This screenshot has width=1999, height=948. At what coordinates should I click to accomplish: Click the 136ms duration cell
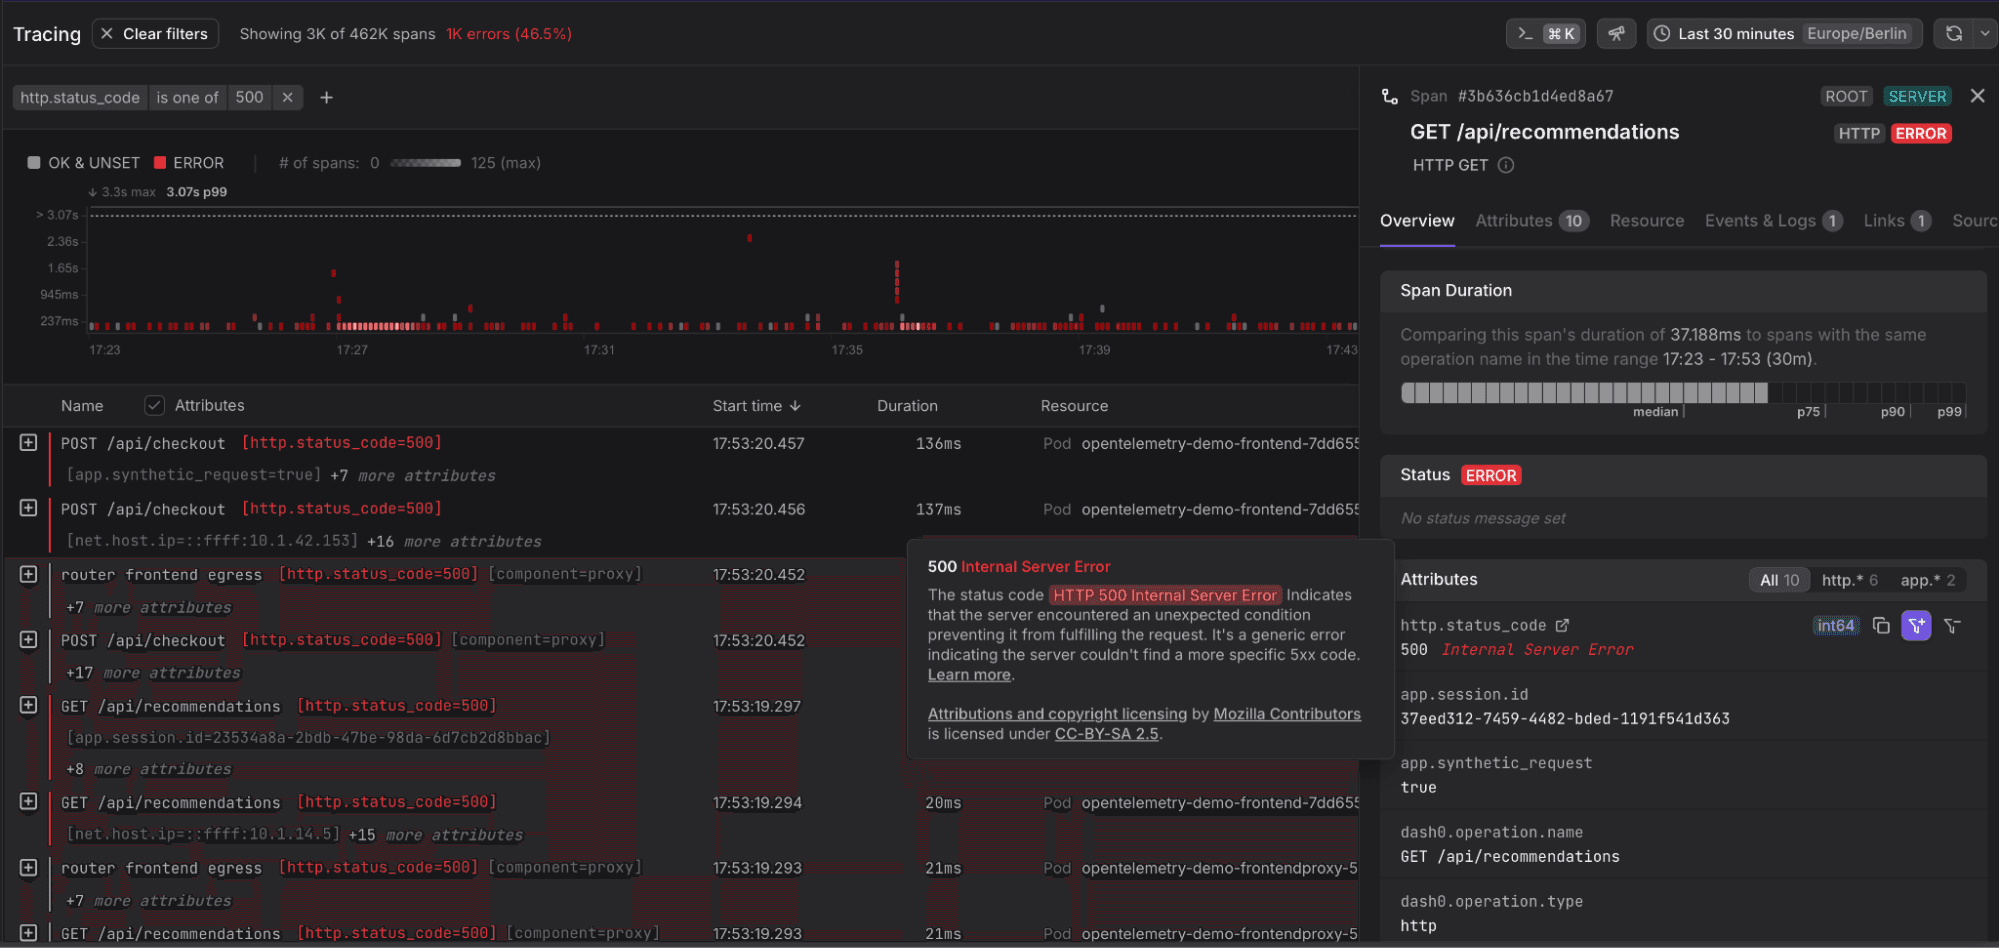(x=938, y=443)
